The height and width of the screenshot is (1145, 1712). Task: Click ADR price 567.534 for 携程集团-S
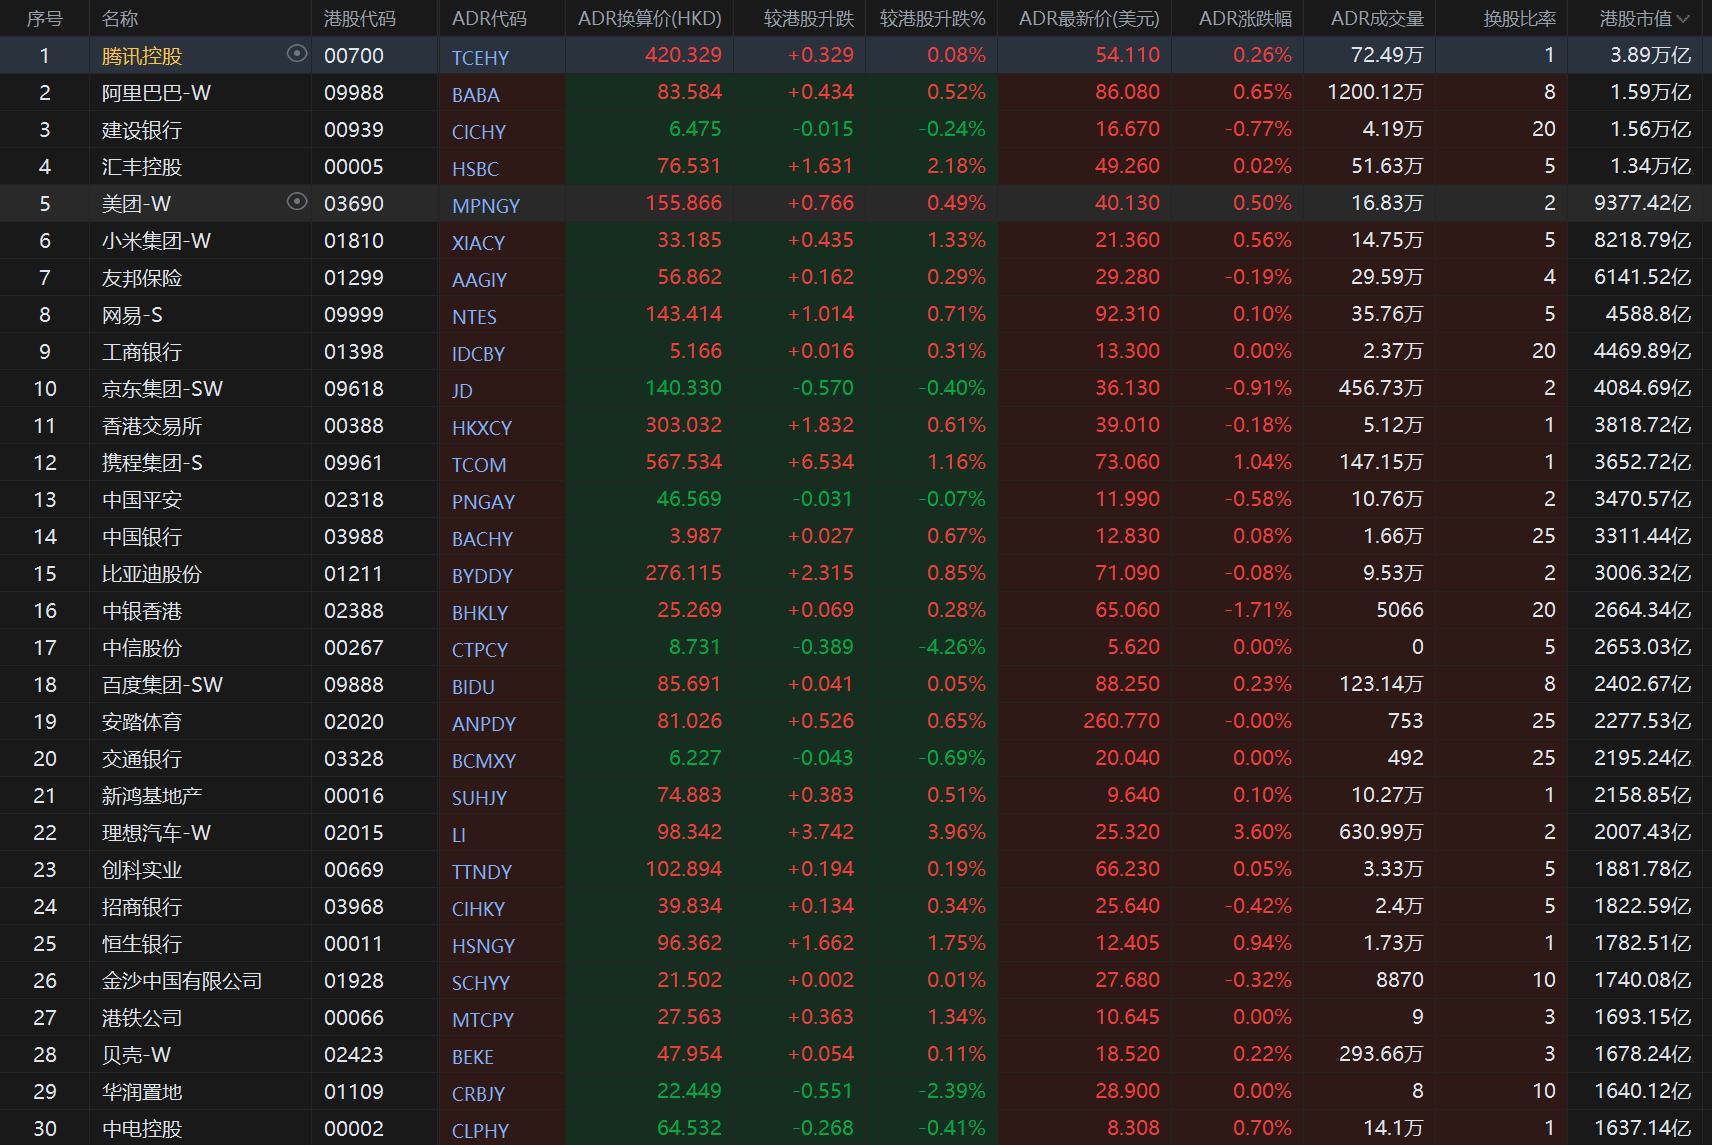[x=683, y=462]
